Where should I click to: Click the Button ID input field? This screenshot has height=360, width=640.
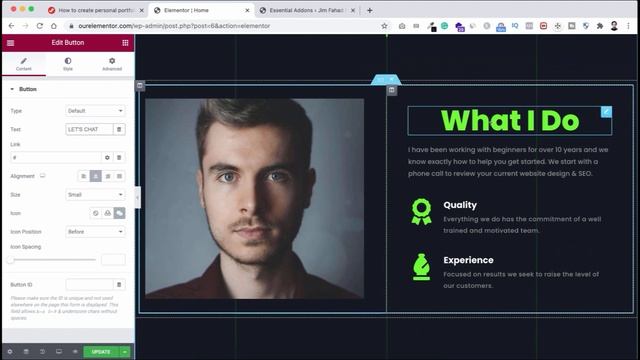tap(89, 284)
